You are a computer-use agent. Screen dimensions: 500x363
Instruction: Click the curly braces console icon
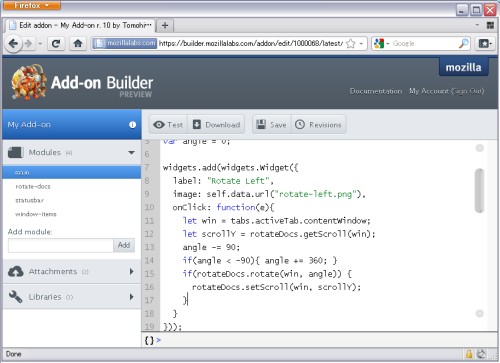(149, 340)
